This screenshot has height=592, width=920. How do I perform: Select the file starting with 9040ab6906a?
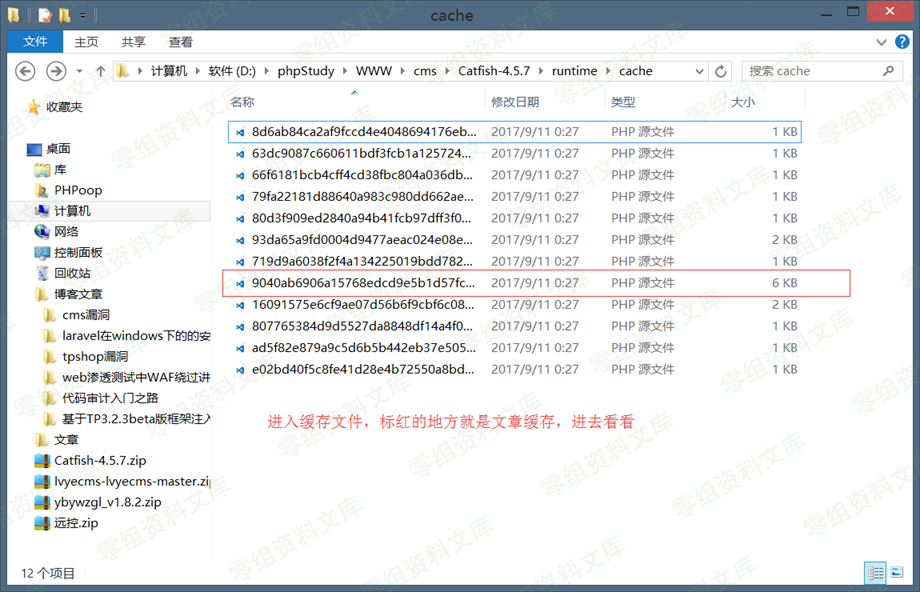[363, 283]
